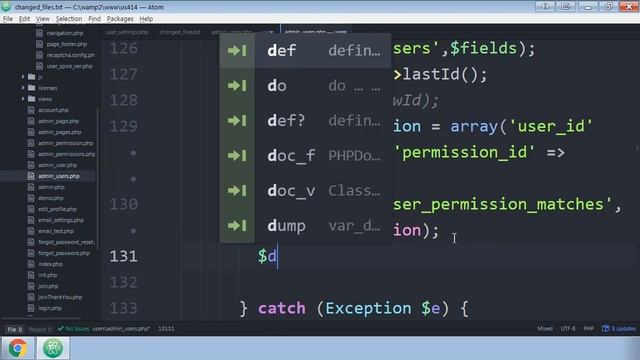
Task: Open admin_page.php in tree view
Action: 58,121
